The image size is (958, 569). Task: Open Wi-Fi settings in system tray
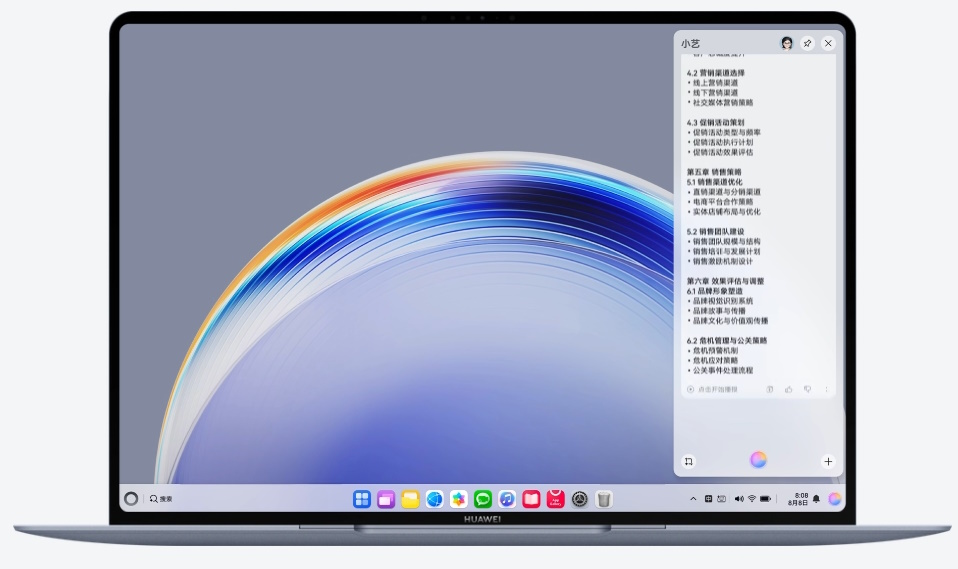(752, 499)
